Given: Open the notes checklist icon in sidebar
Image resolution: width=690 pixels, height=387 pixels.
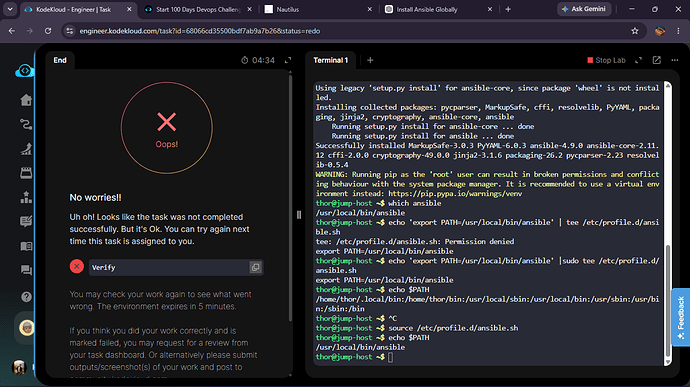Looking at the screenshot, I should [x=26, y=221].
